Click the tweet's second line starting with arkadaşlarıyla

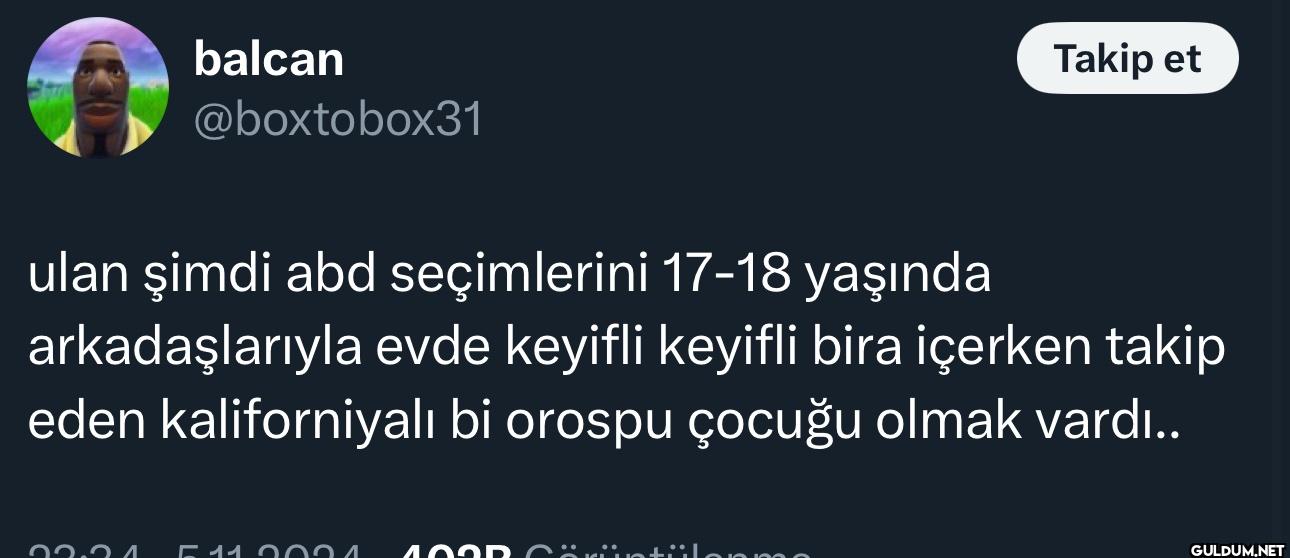click(626, 349)
